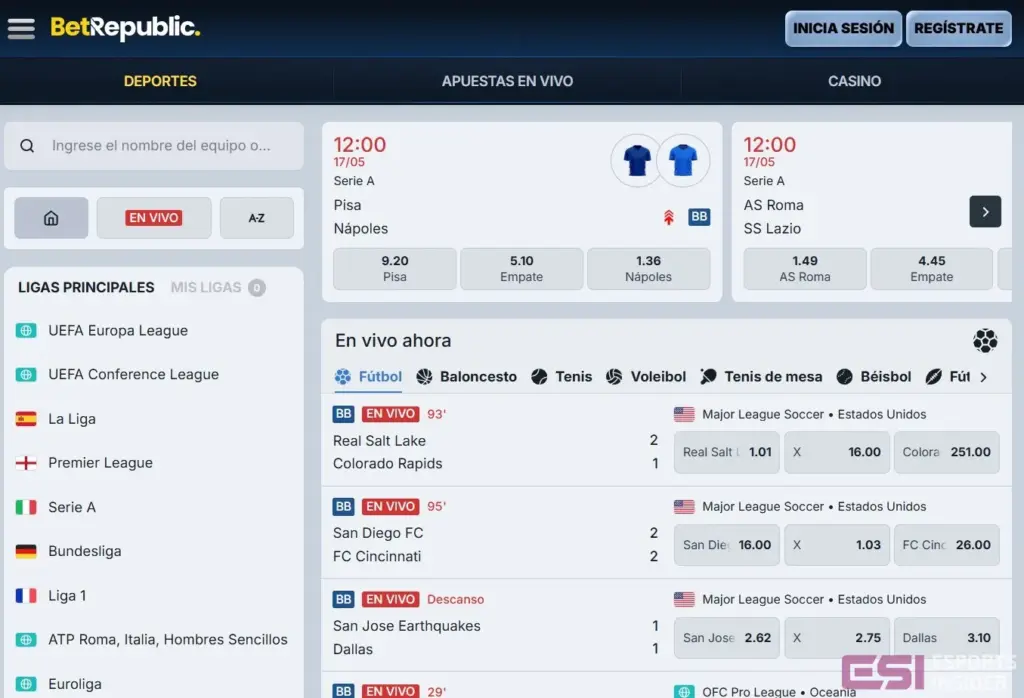This screenshot has width=1024, height=698.
Task: Bet on AS Roma at 1.49
Action: pos(805,268)
